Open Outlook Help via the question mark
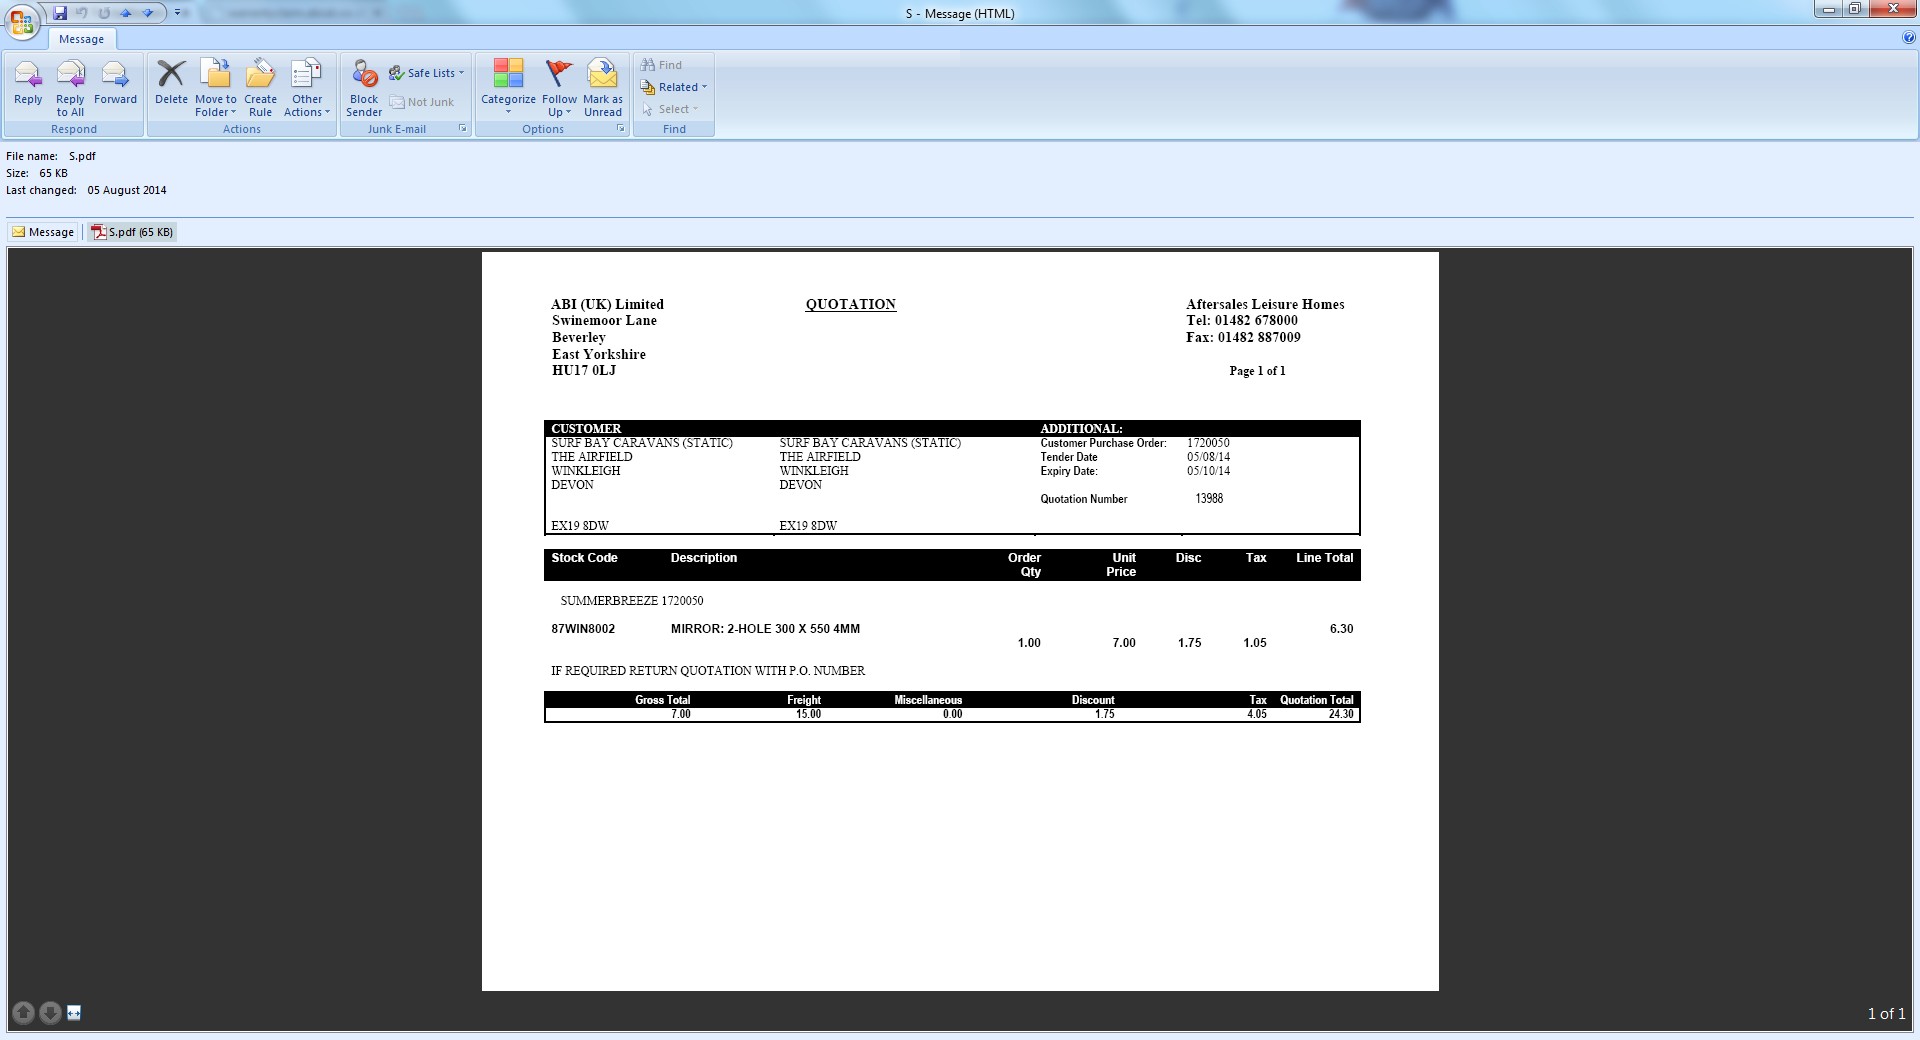This screenshot has height=1040, width=1920. tap(1909, 38)
